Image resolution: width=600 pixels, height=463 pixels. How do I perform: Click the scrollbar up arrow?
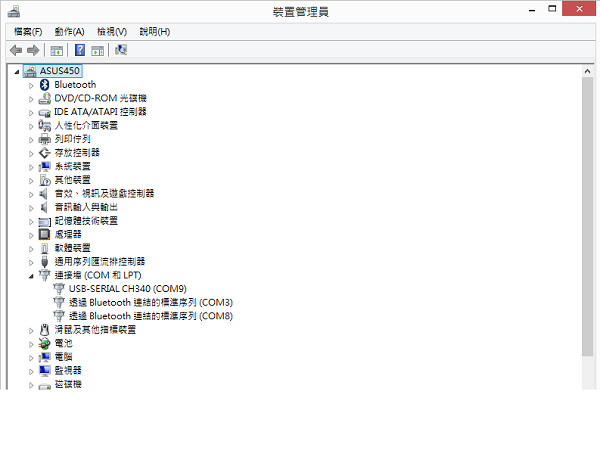pos(587,71)
